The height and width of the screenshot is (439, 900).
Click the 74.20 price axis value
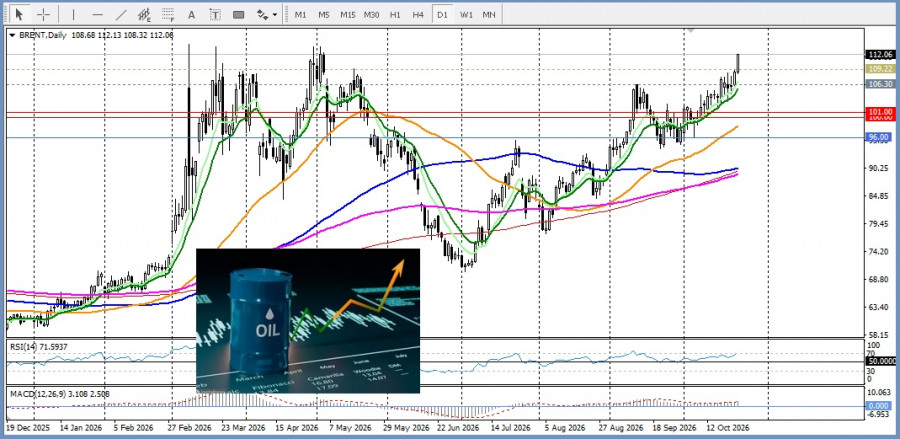[878, 252]
